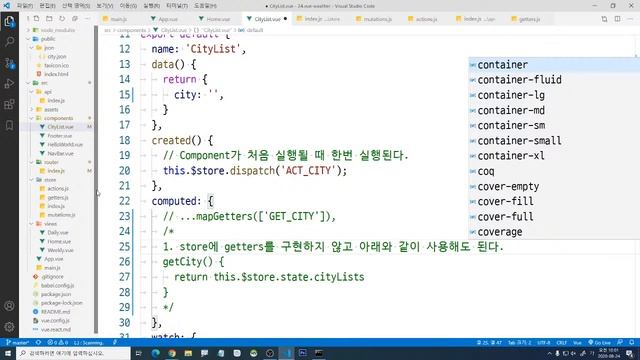Open the Bookmarks view in activity bar

[x=9, y=125]
